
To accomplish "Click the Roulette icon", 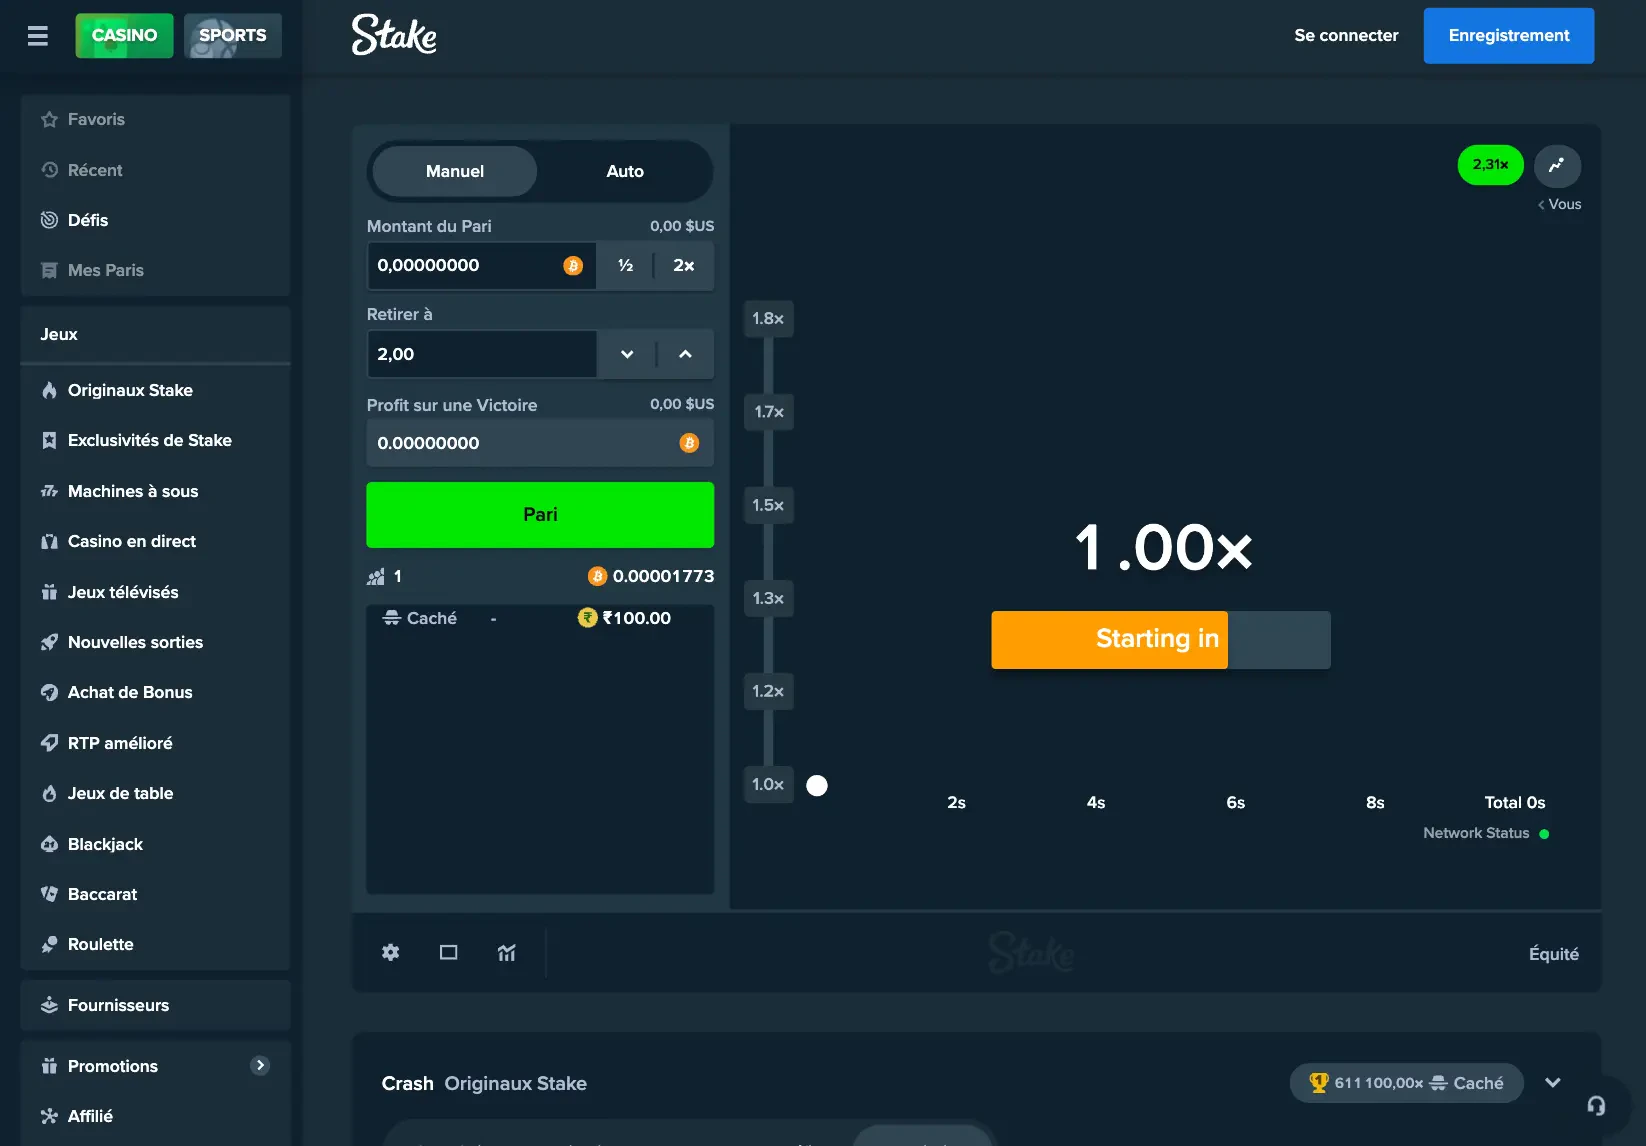I will click(49, 944).
